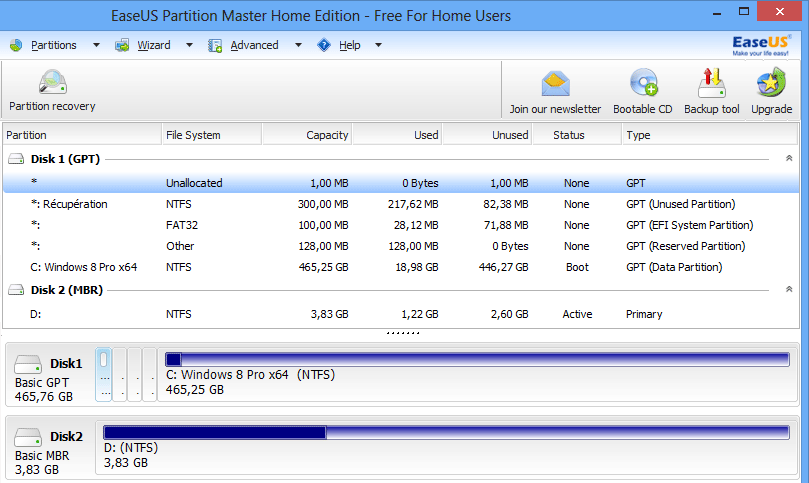The width and height of the screenshot is (809, 483).
Task: Select the D: NTFS partition row
Action: [x=401, y=314]
